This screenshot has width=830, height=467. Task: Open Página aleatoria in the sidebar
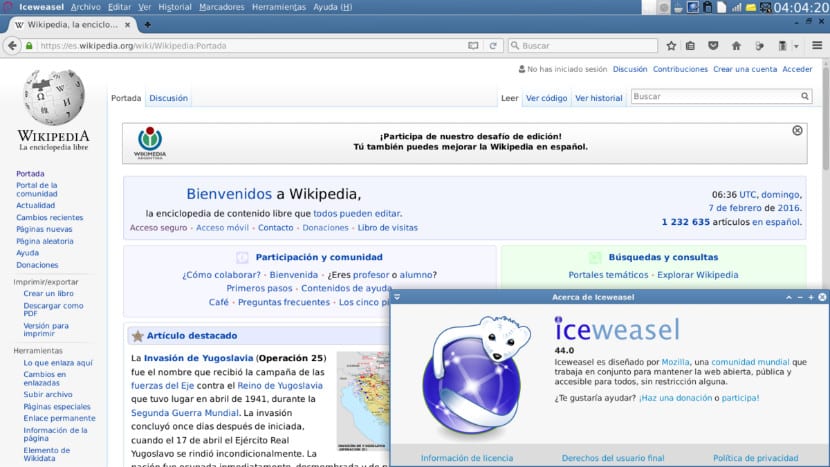click(x=44, y=241)
